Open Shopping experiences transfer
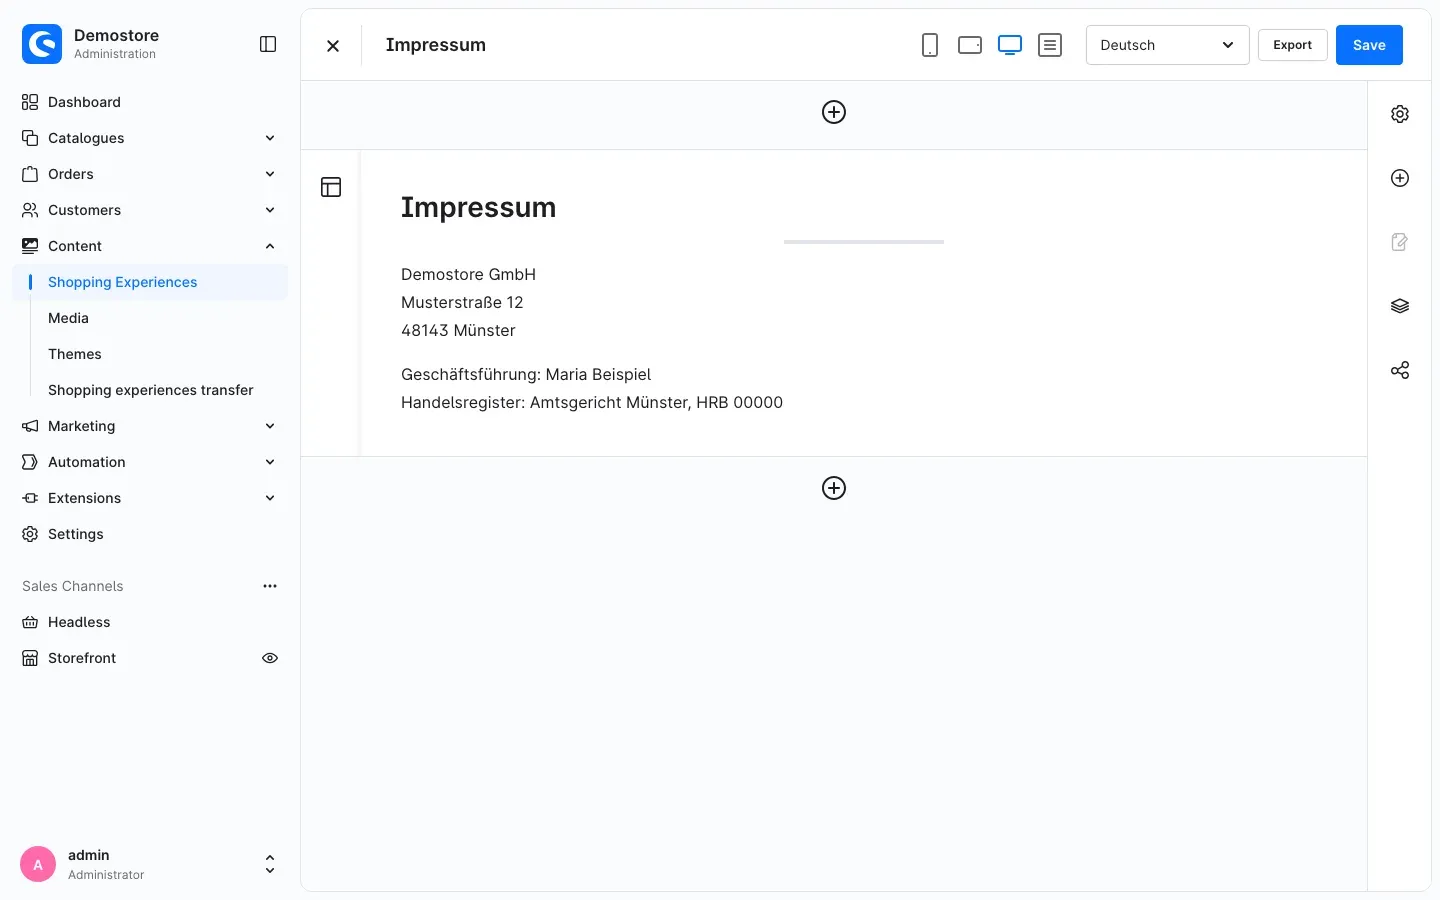Viewport: 1440px width, 900px height. [x=150, y=390]
